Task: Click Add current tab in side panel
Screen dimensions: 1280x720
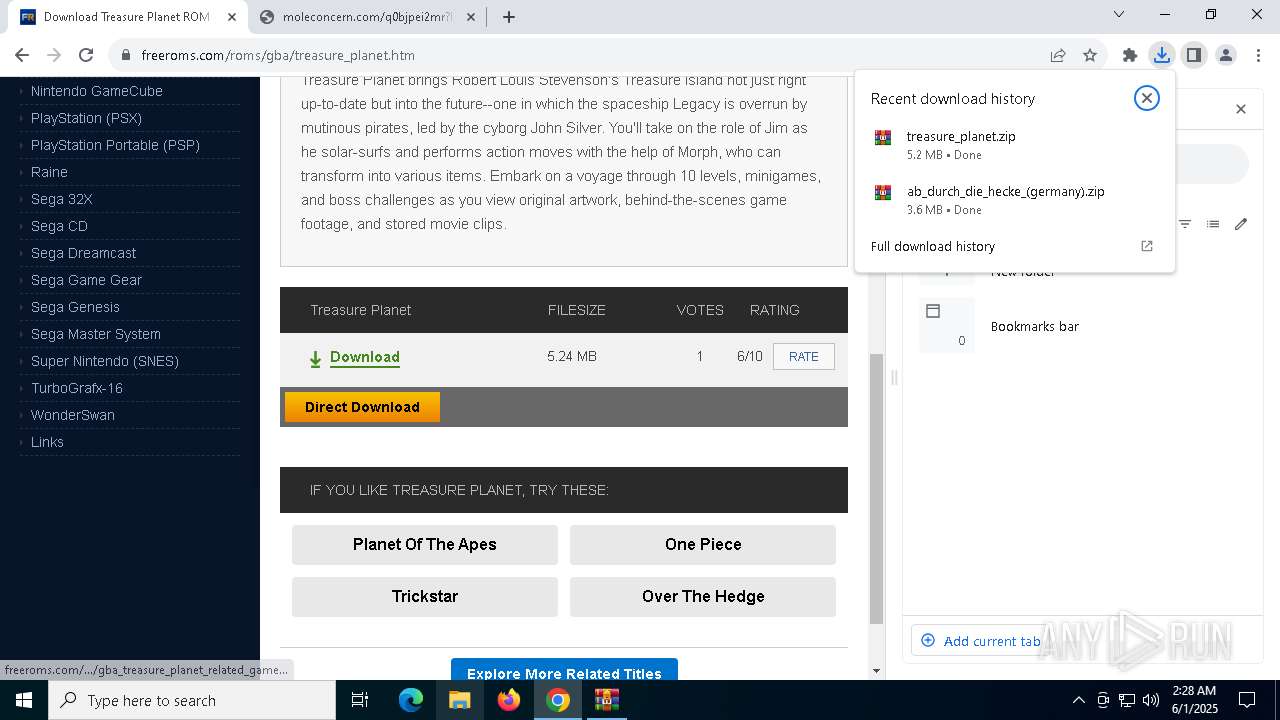Action: click(x=980, y=641)
